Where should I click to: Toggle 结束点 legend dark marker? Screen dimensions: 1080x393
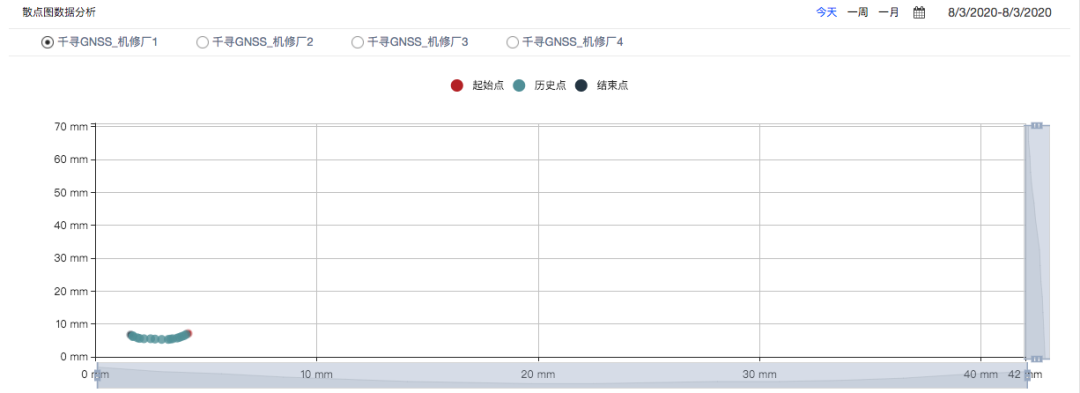[581, 85]
